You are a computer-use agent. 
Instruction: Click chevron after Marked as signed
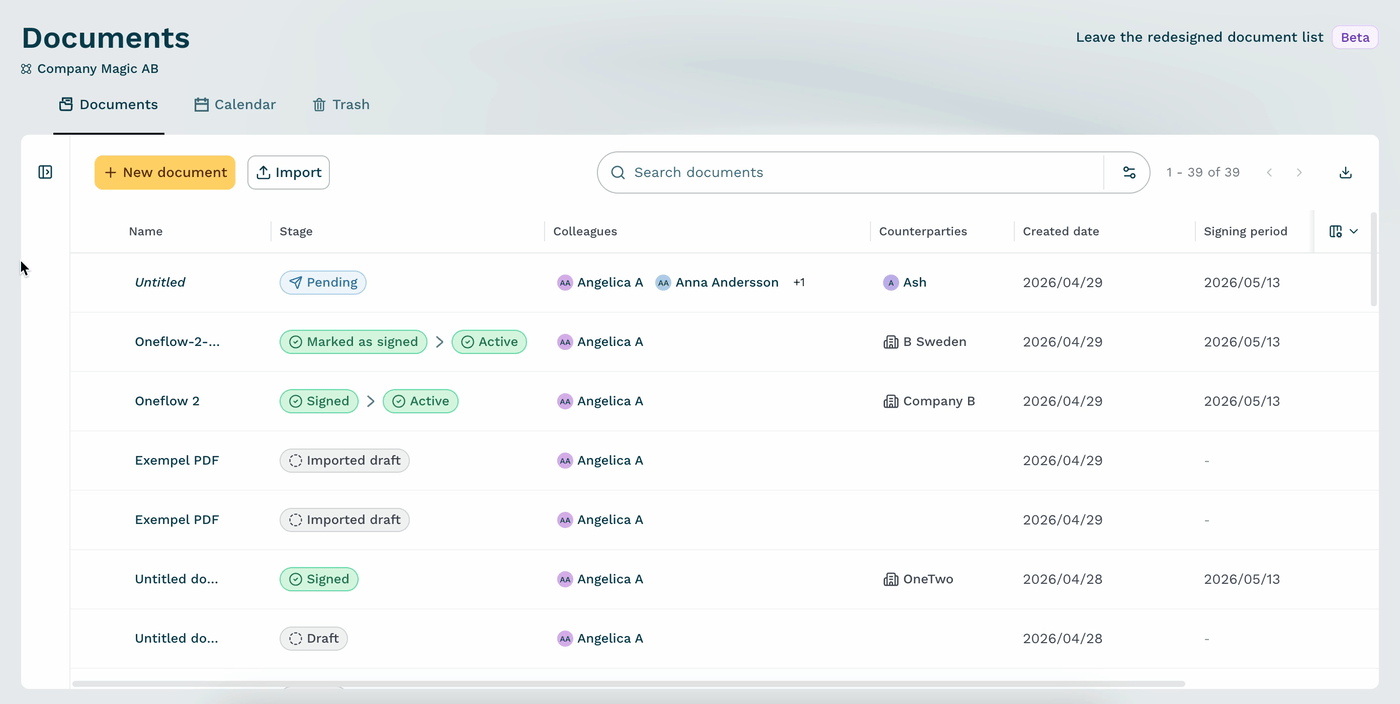(439, 342)
